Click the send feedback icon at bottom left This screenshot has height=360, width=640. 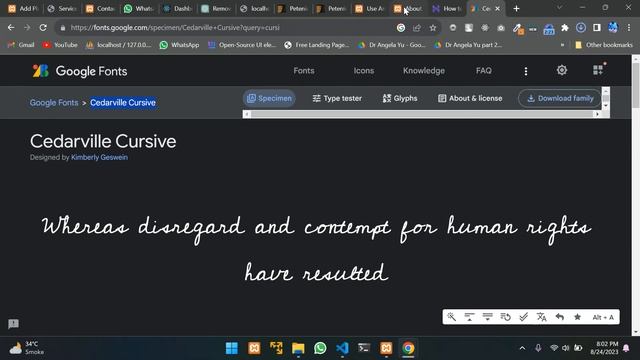13,324
